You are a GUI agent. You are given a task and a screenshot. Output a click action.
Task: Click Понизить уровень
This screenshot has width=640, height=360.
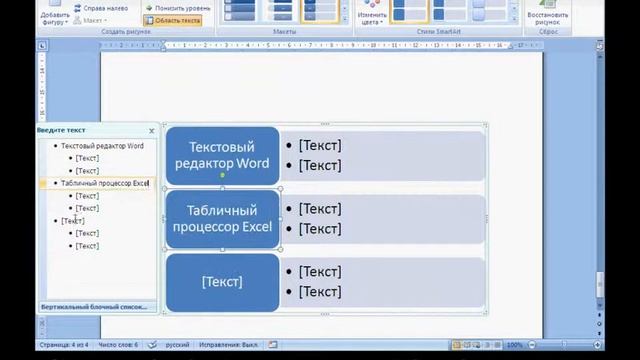[178, 8]
